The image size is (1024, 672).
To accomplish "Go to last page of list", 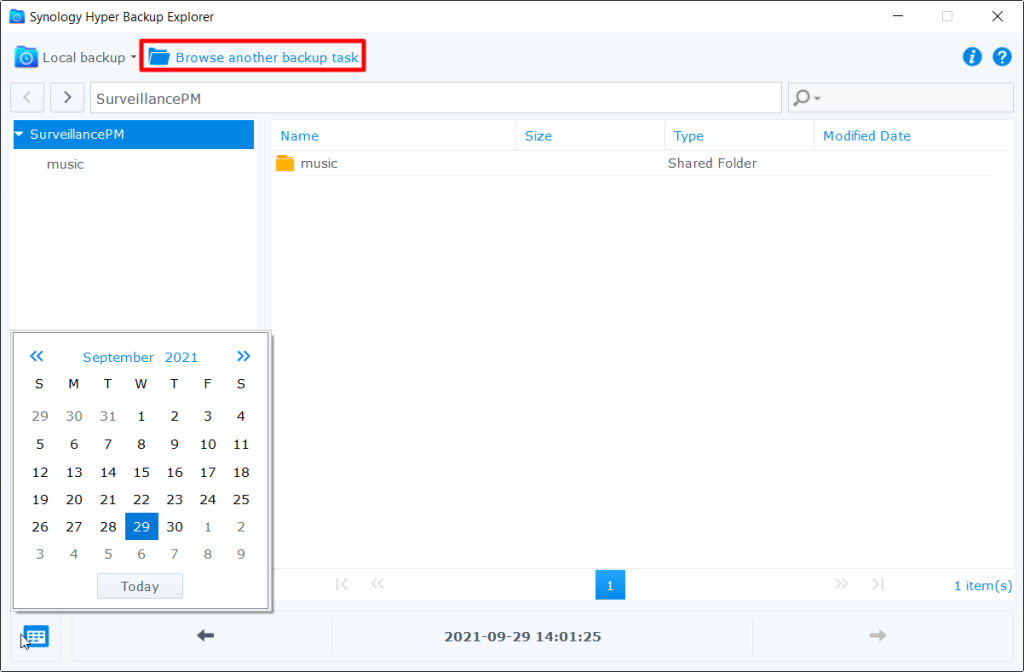I will (x=878, y=584).
